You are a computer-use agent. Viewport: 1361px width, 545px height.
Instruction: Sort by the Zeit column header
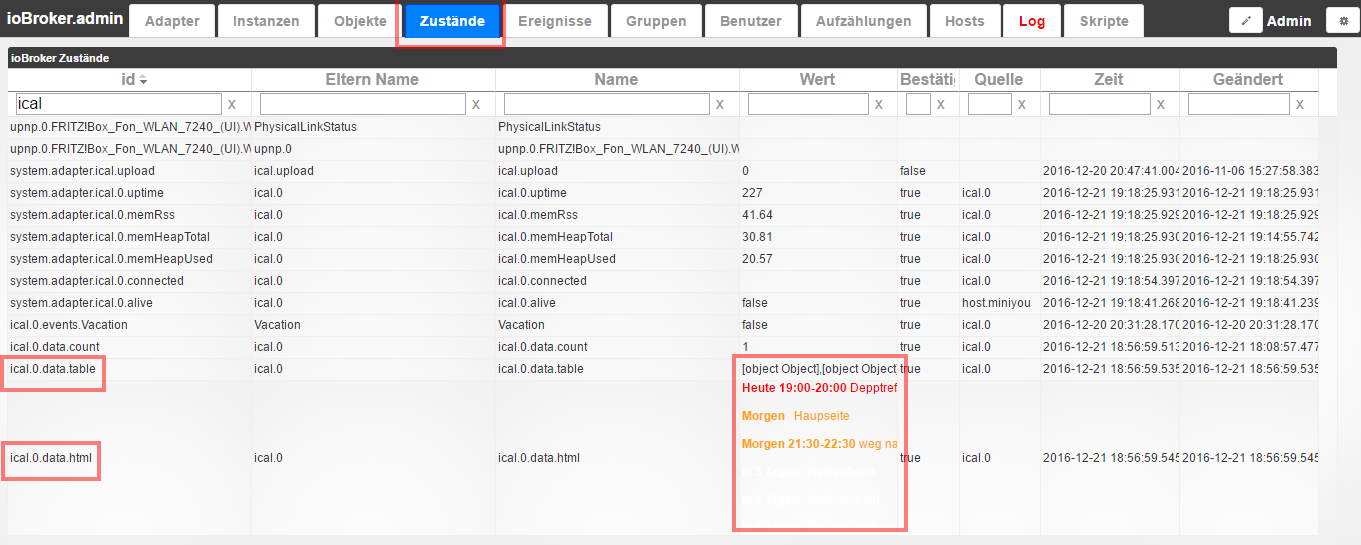[1109, 79]
